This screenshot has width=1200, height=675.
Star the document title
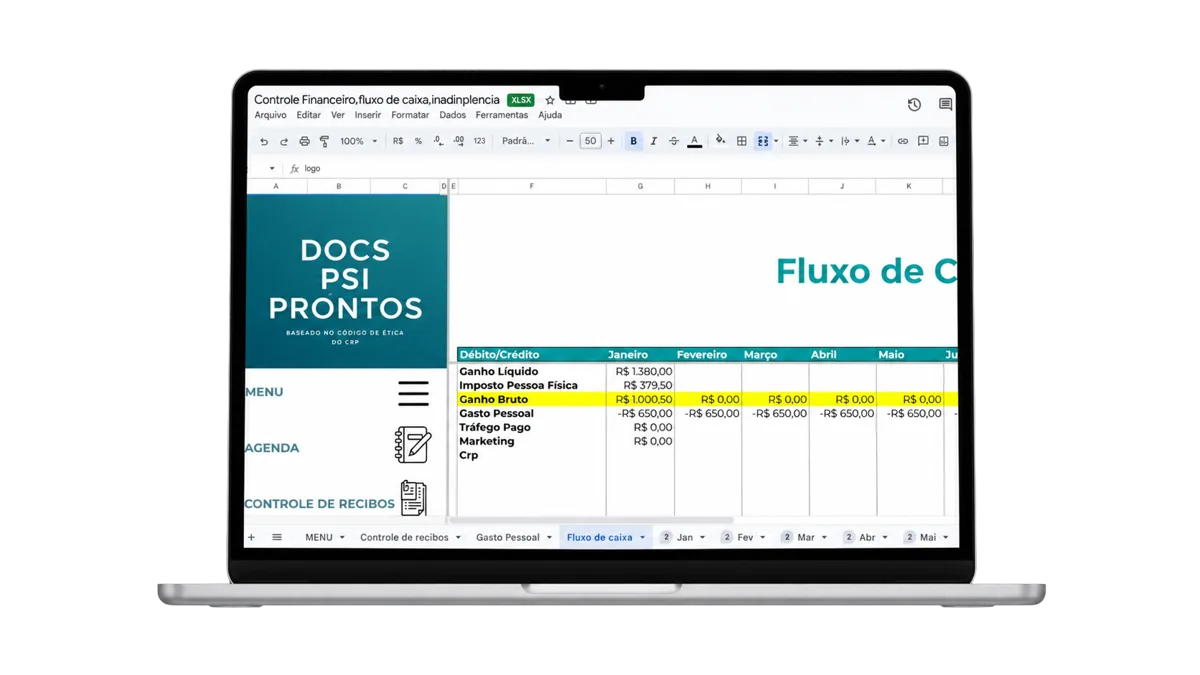pyautogui.click(x=549, y=100)
